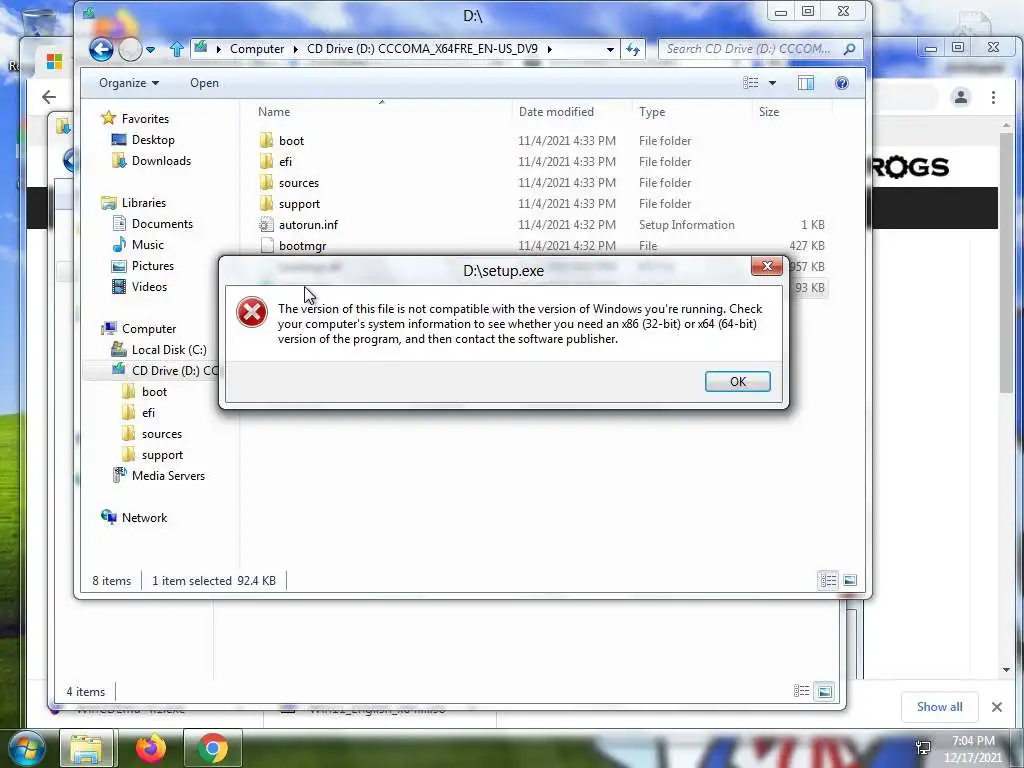The width and height of the screenshot is (1024, 768).
Task: Select the support folder in file list
Action: (299, 204)
